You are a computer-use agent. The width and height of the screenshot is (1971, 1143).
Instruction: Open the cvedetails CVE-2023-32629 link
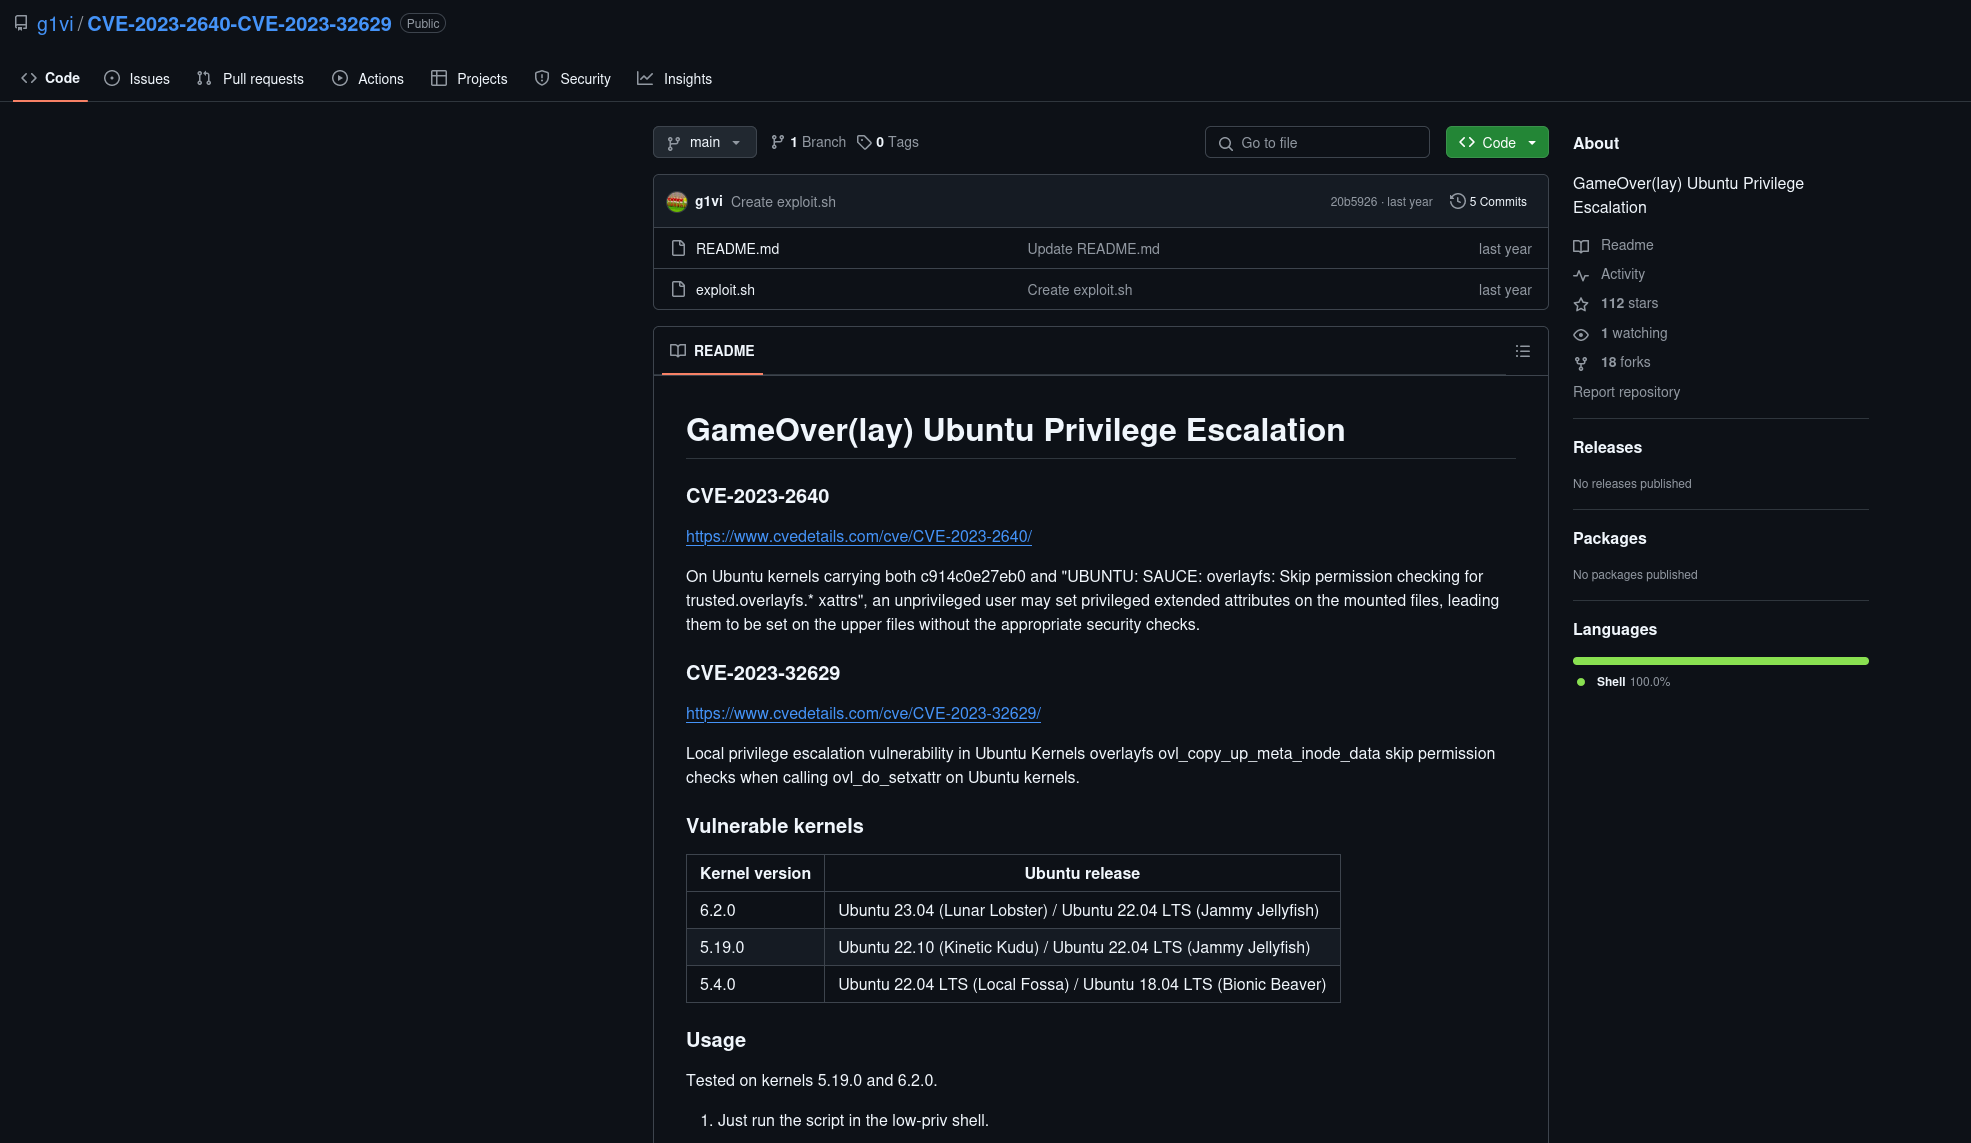tap(863, 713)
